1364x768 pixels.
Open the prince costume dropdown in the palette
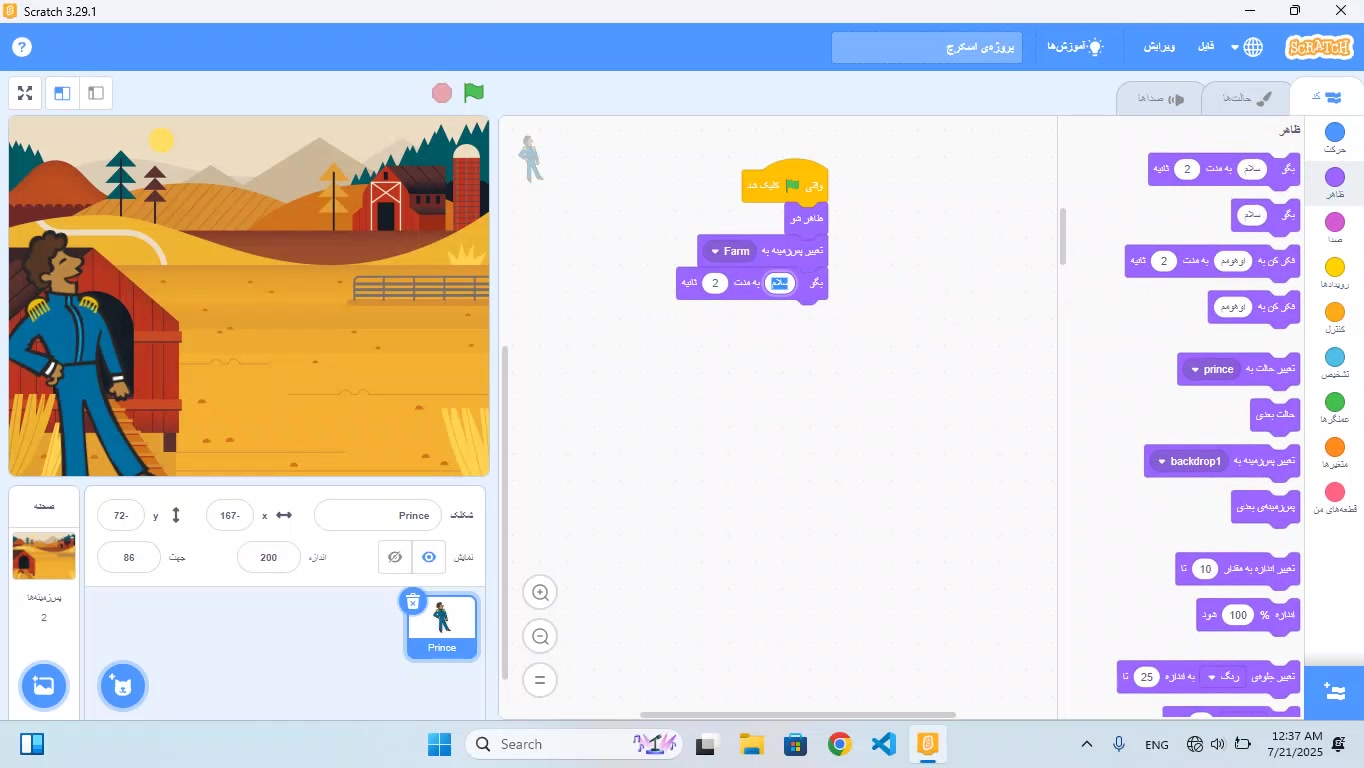click(1211, 369)
